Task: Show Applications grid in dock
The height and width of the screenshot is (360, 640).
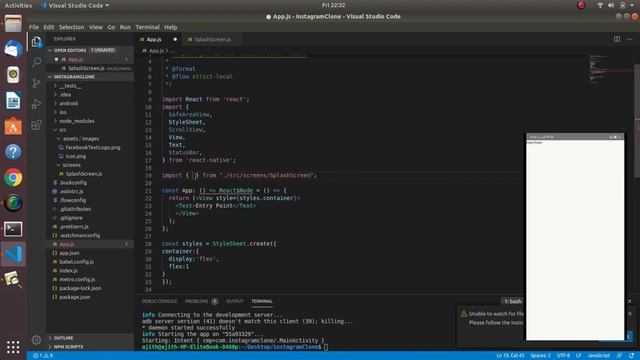Action: tap(13, 347)
